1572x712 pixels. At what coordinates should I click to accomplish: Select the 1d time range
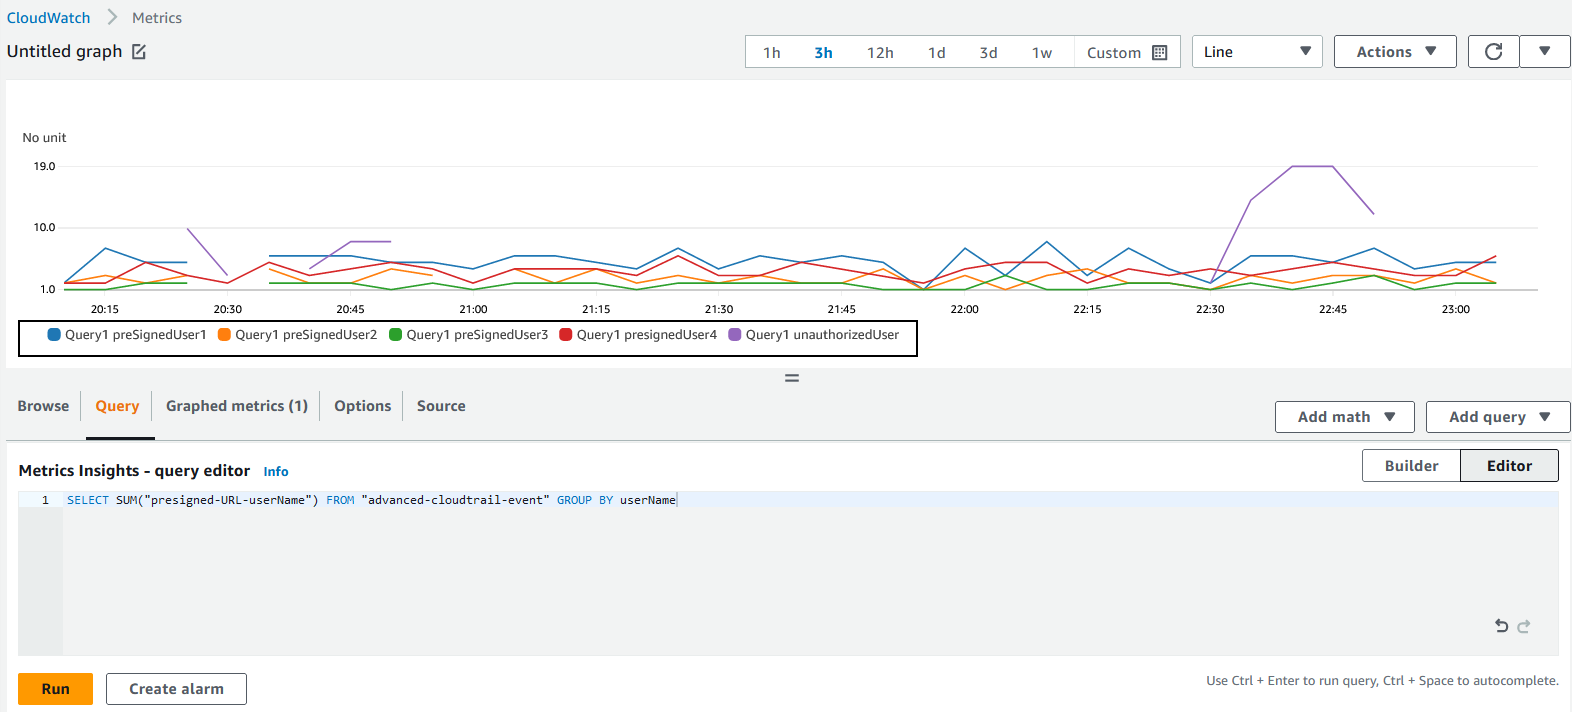(937, 52)
